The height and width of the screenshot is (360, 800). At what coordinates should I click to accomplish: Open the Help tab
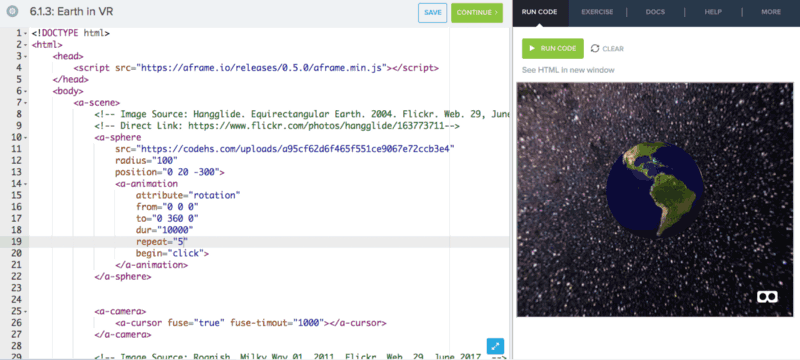point(713,12)
